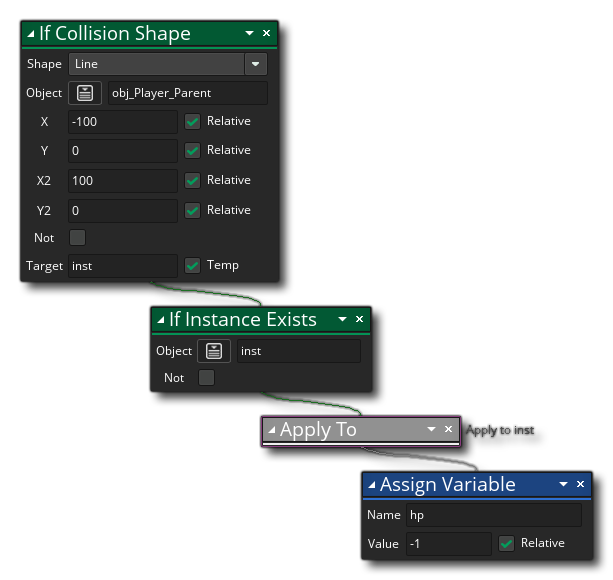The height and width of the screenshot is (580, 613).
Task: Toggle Relative checkbox in Assign Variable
Action: 506,544
